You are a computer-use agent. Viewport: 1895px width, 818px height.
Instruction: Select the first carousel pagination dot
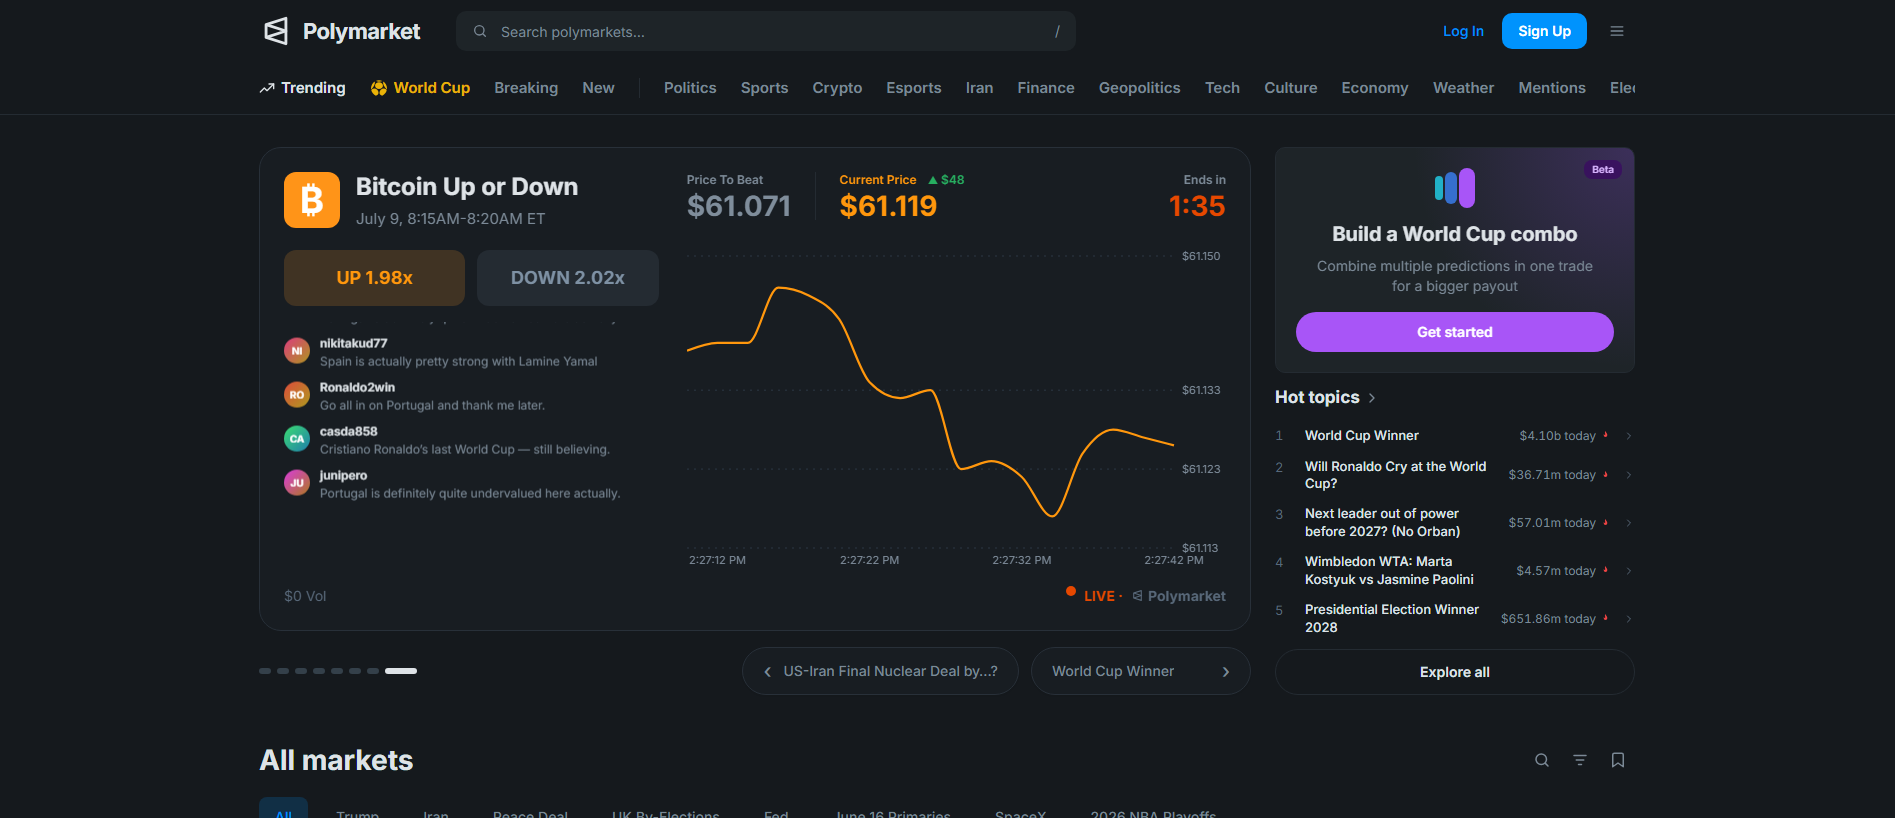coord(265,671)
